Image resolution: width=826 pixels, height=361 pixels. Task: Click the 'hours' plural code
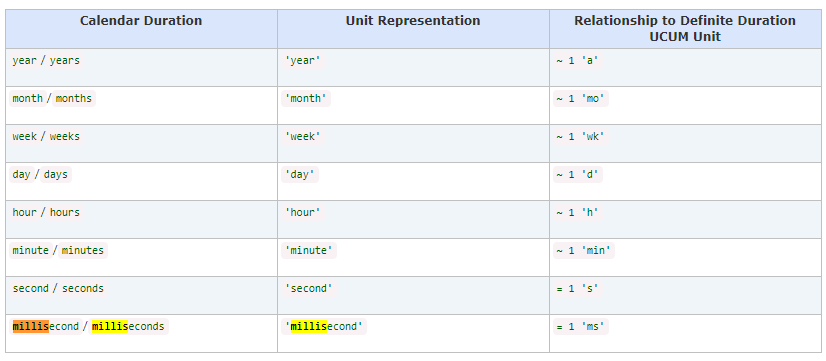pos(65,212)
